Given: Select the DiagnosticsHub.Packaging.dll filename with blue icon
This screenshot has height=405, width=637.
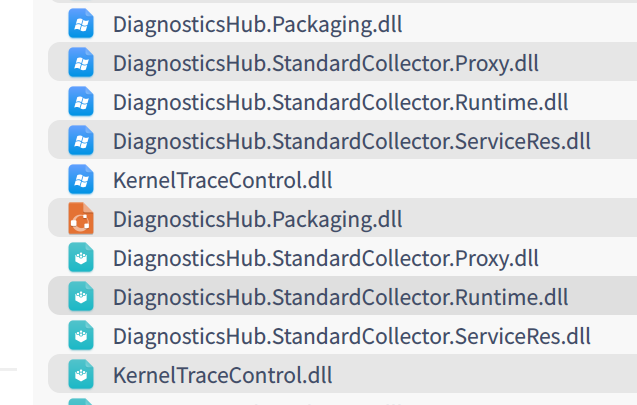Looking at the screenshot, I should click(258, 24).
